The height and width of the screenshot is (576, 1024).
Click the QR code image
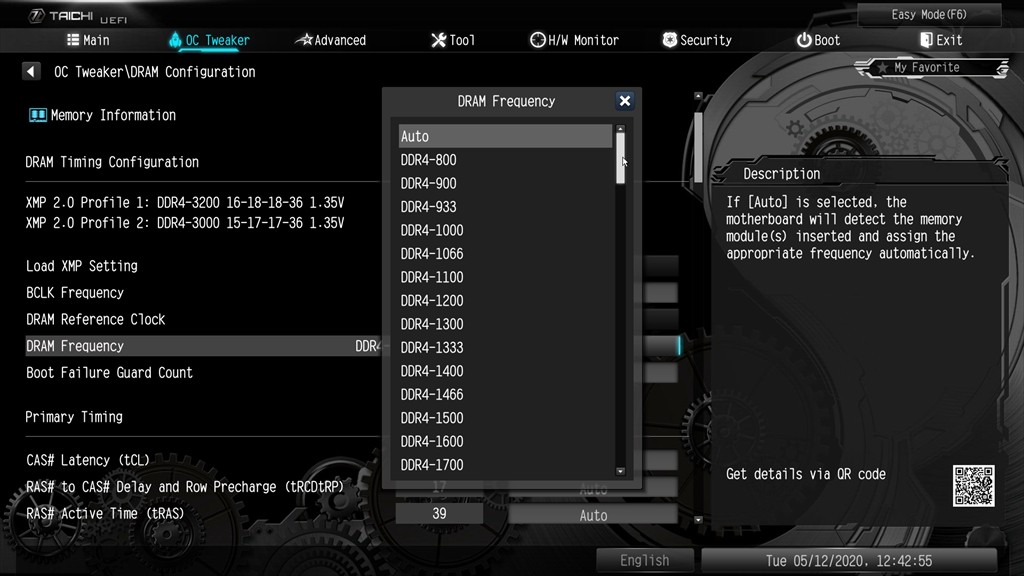point(974,485)
